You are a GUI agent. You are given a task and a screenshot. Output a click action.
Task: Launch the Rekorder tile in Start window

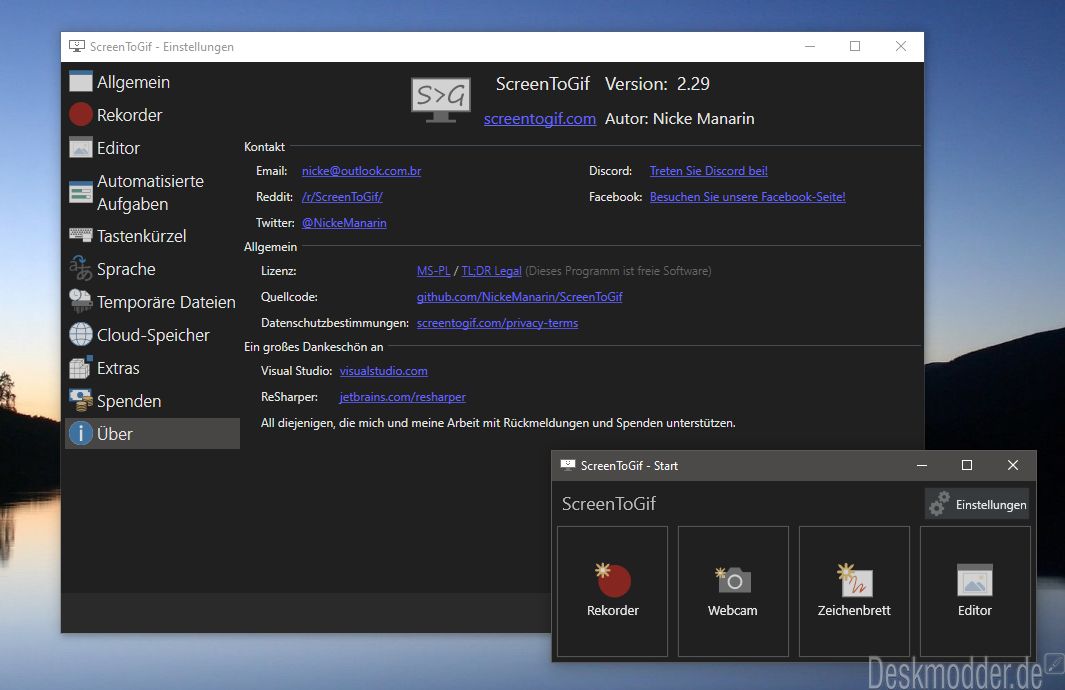613,591
